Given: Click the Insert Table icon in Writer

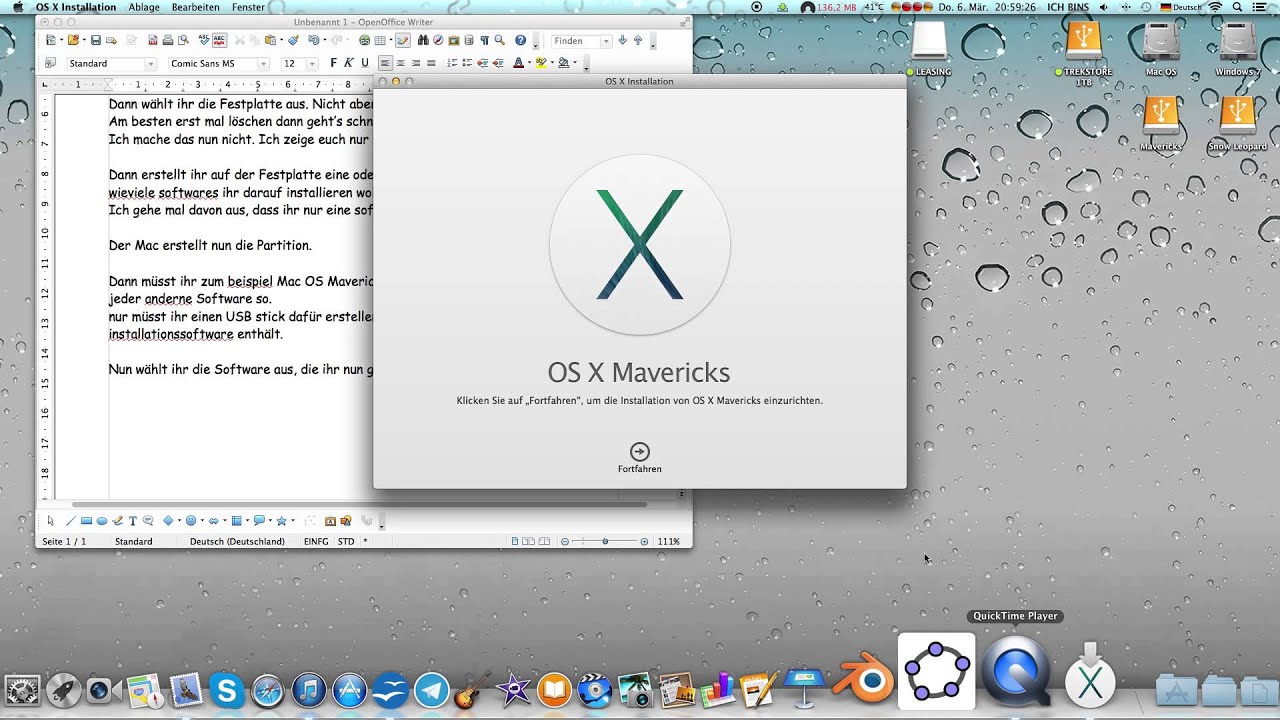Looking at the screenshot, I should tap(380, 40).
